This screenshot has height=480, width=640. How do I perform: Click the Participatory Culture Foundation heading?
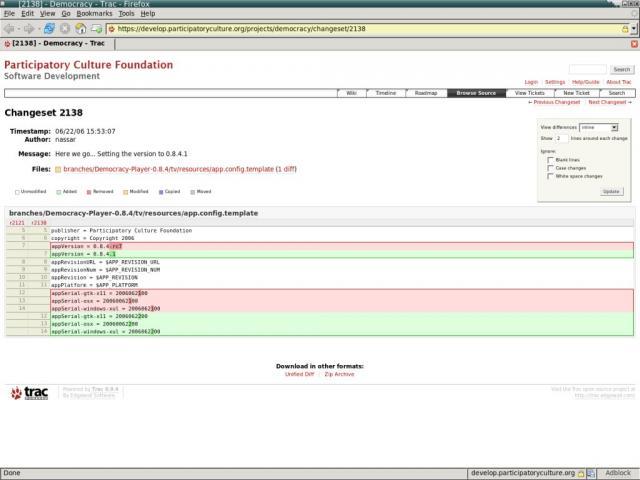point(89,65)
